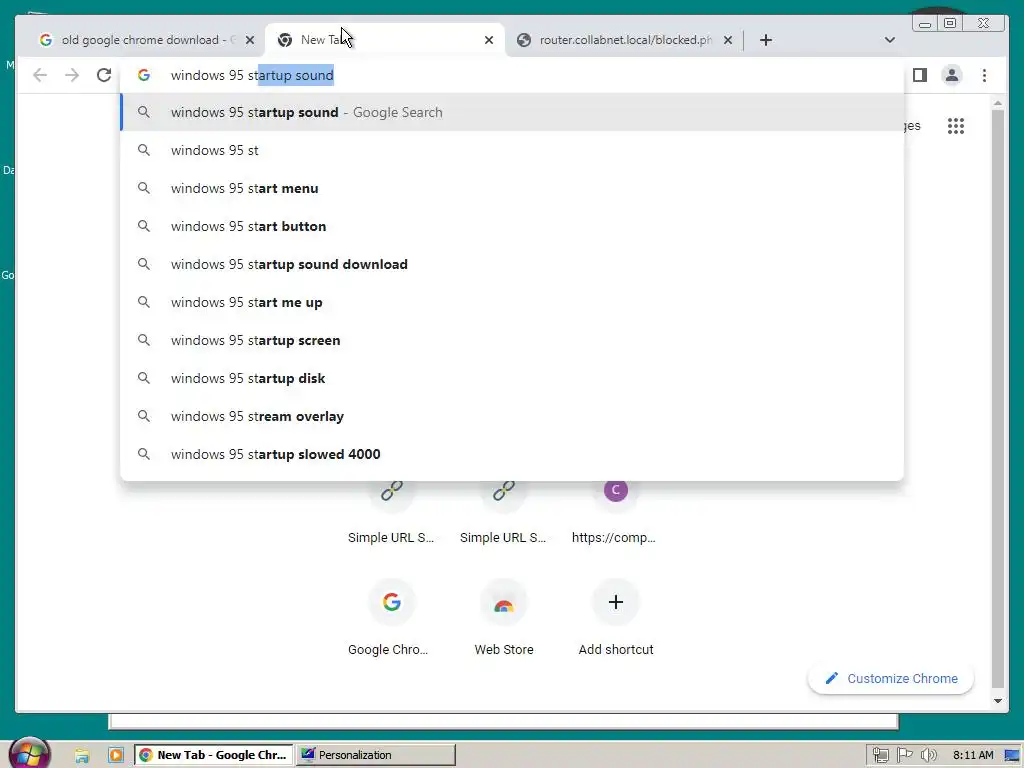
Task: Expand the tab search chevron
Action: click(889, 40)
